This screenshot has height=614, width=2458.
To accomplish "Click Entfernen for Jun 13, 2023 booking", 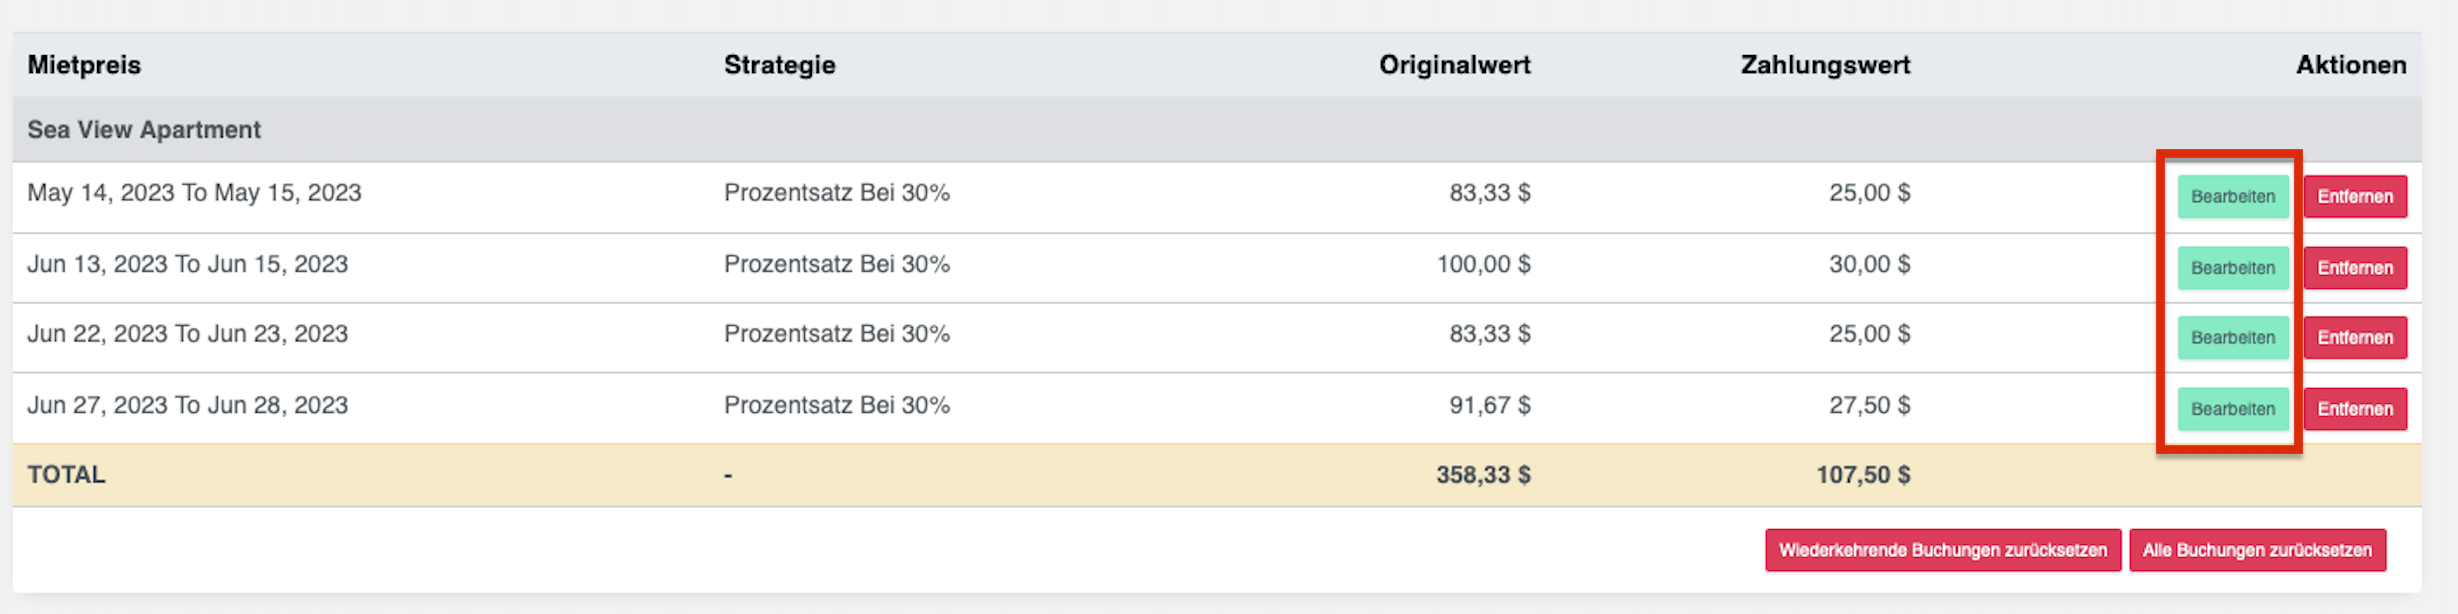I will [2354, 268].
